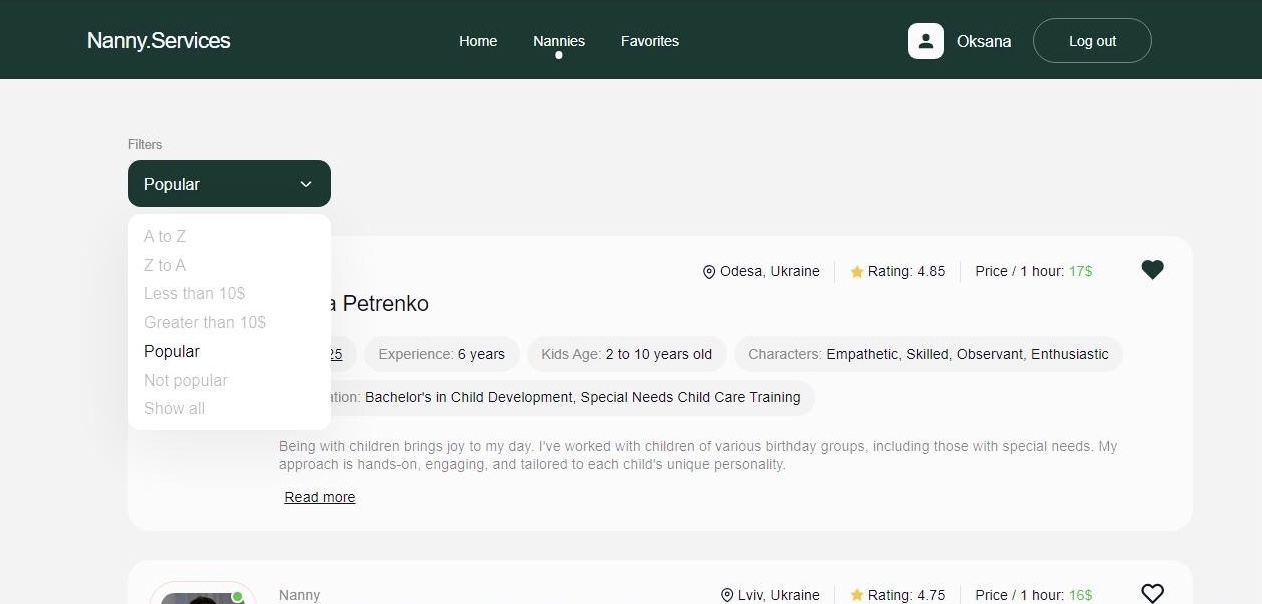The image size is (1262, 604).
Task: Click the Experience: 6 years tag
Action: click(x=442, y=354)
